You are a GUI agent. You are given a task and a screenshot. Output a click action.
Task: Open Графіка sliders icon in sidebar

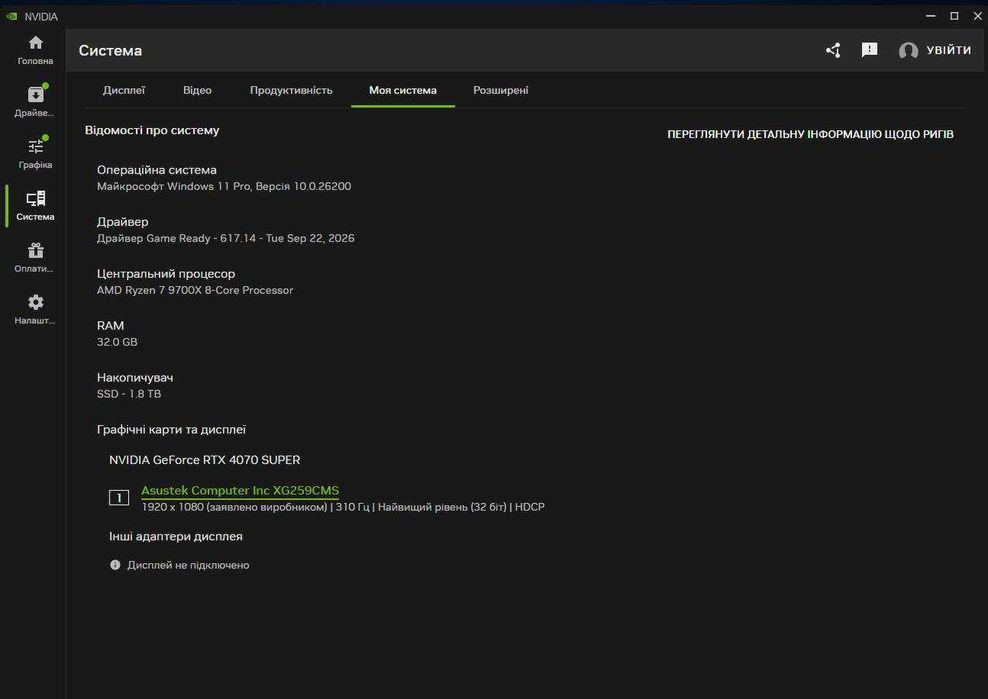pyautogui.click(x=35, y=146)
